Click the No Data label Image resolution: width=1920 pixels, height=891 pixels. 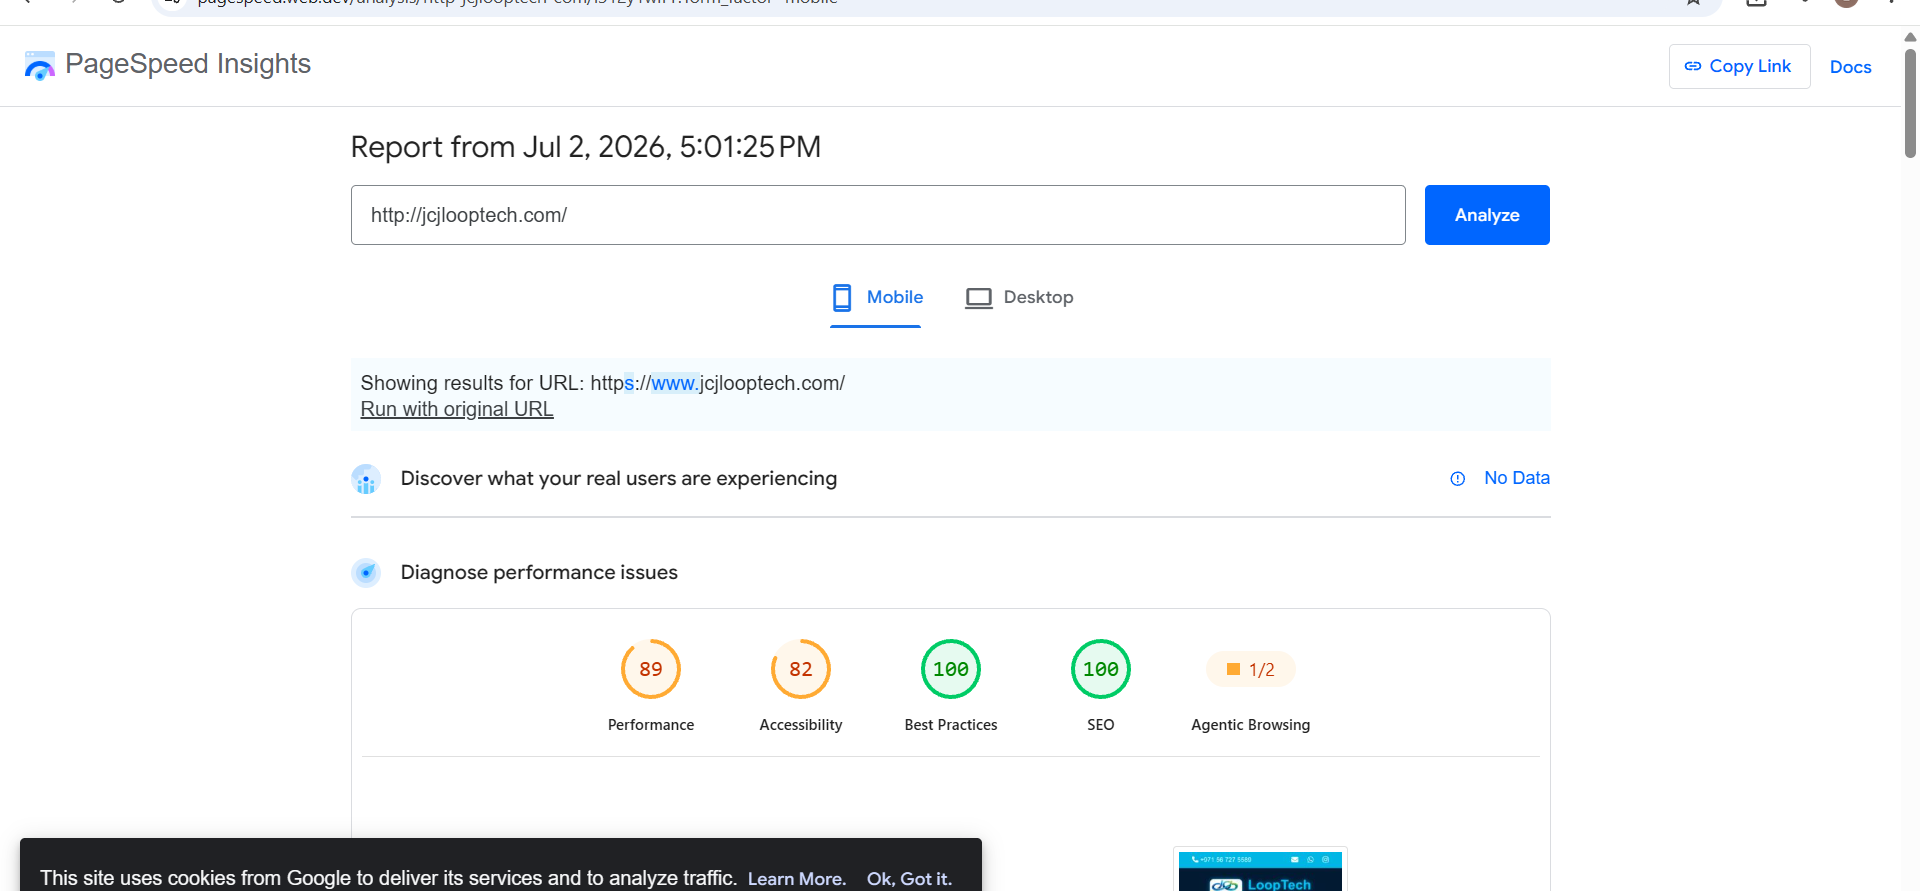(1517, 478)
